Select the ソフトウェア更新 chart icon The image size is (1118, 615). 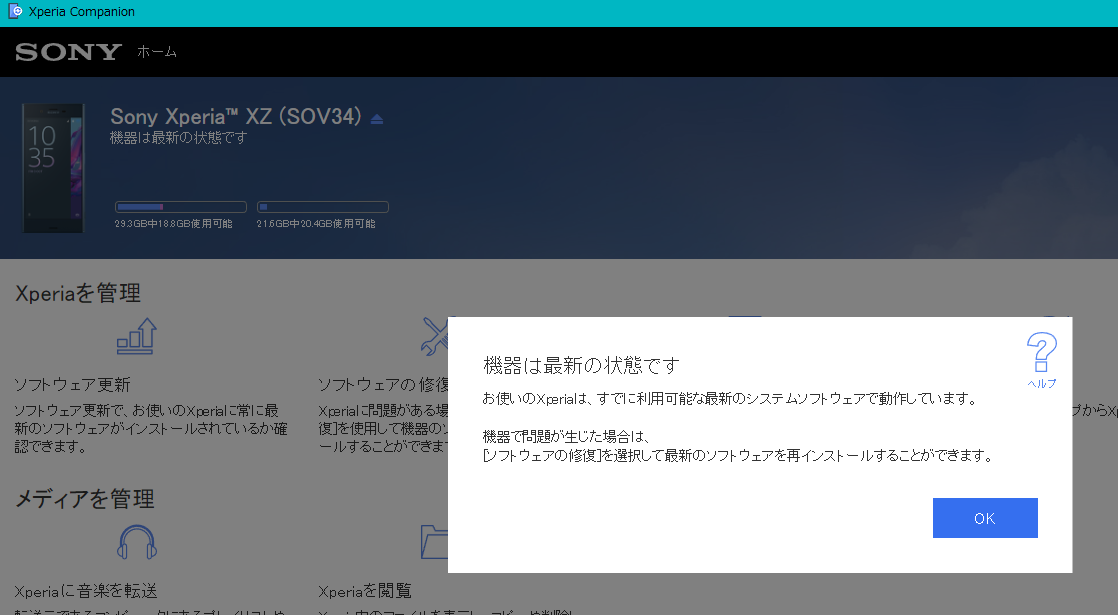point(135,338)
